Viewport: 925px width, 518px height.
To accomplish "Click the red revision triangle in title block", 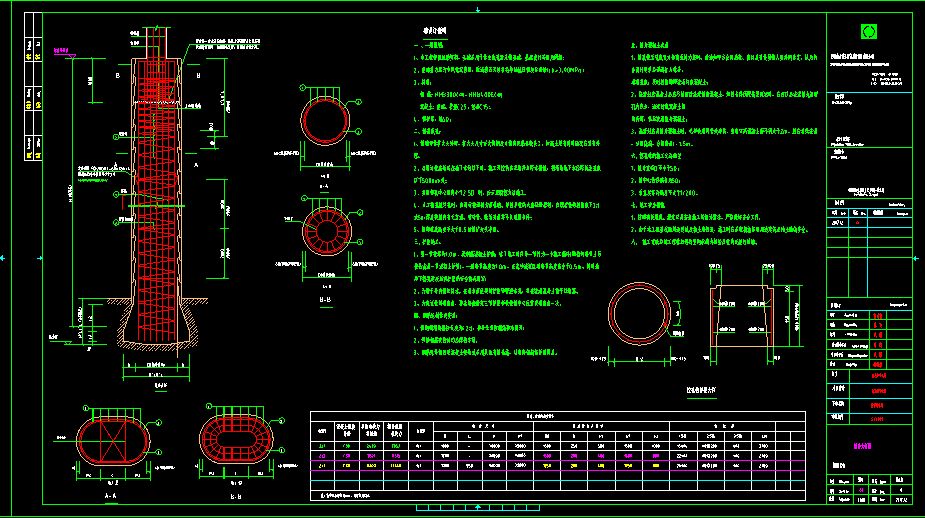I will click(857, 223).
